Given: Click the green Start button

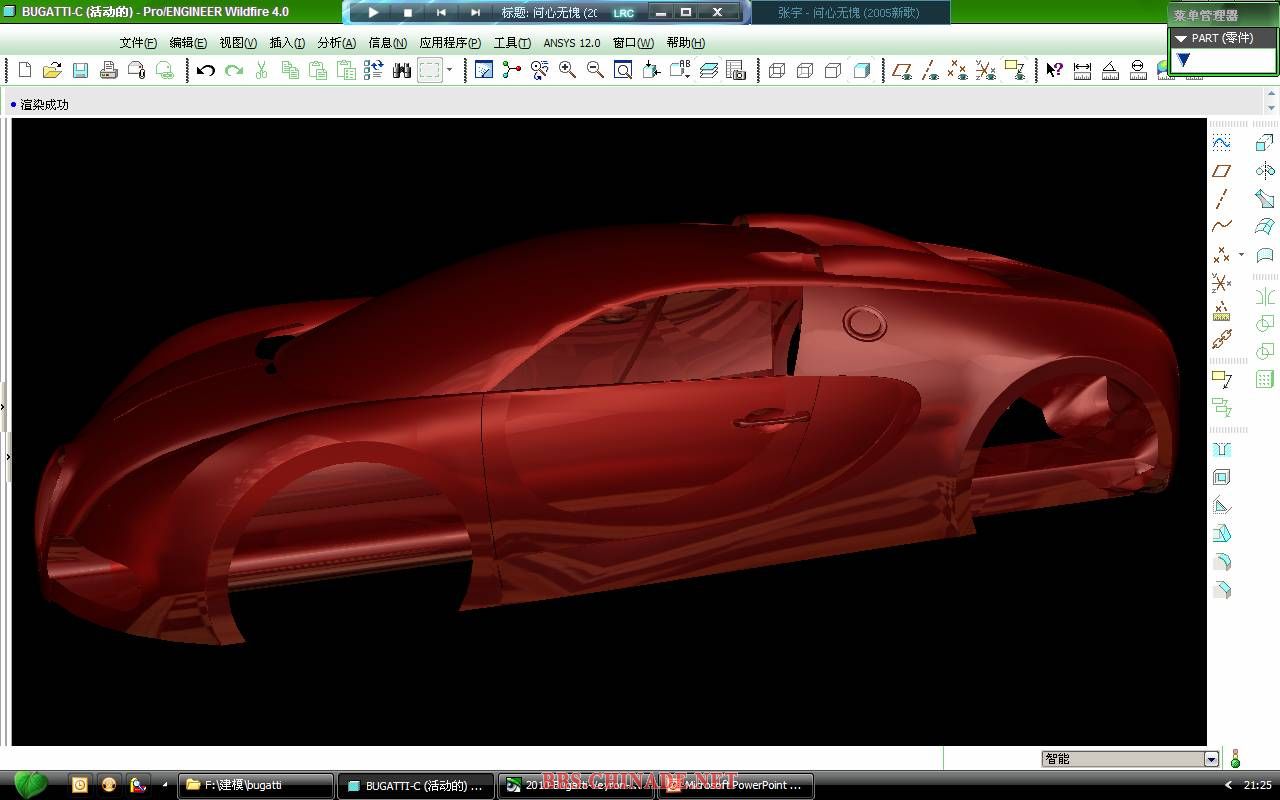Looking at the screenshot, I should click(31, 784).
